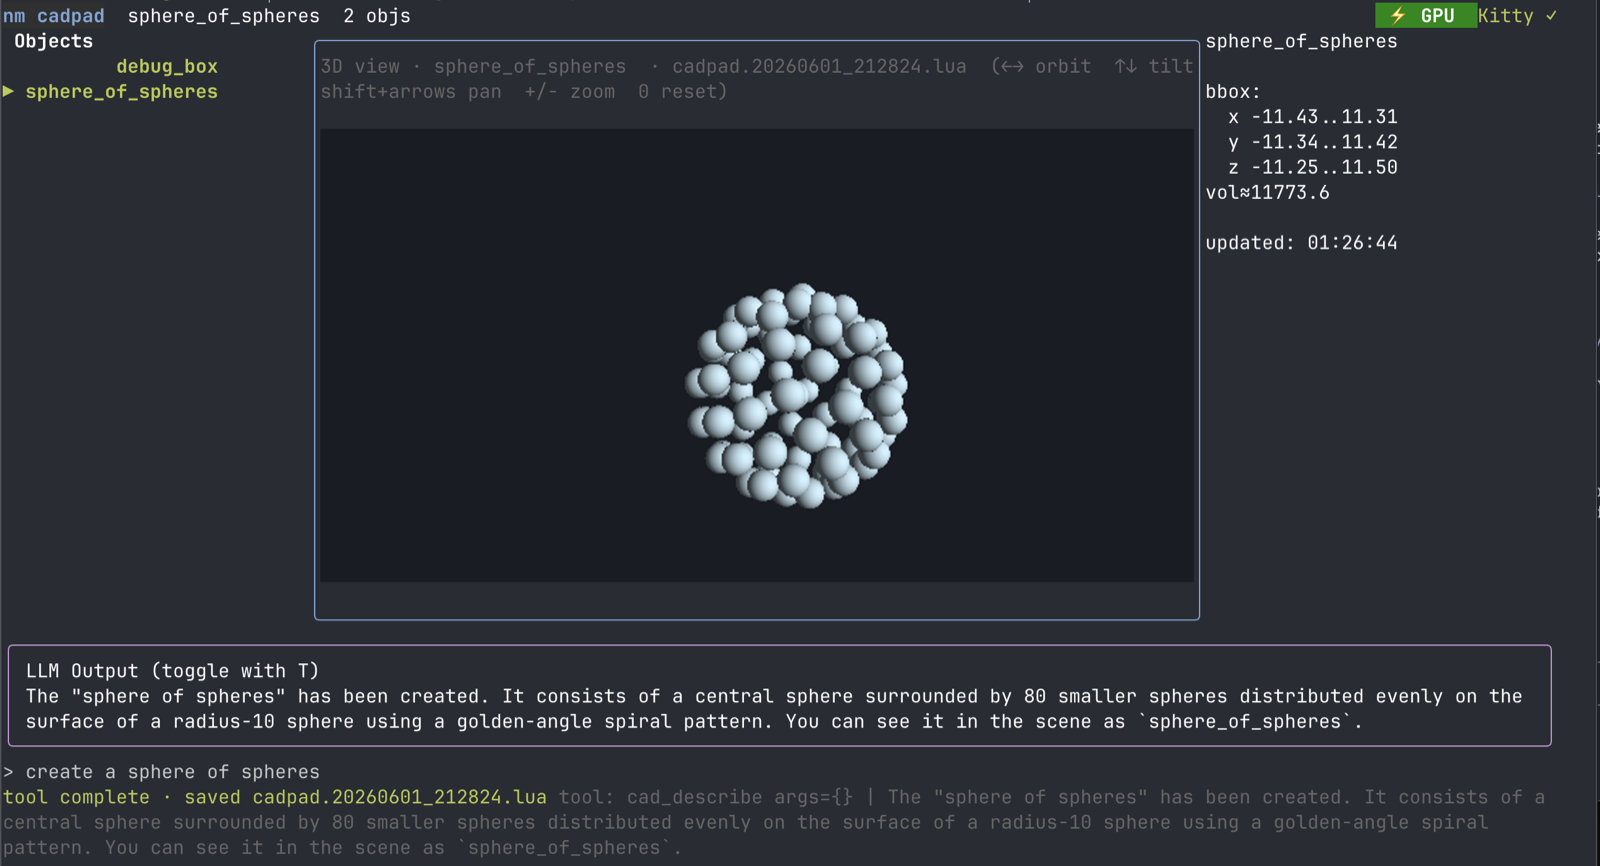Viewport: 1600px width, 866px height.
Task: Click the saved cadpad.20260601_212824.lua file in the status line
Action: click(399, 797)
